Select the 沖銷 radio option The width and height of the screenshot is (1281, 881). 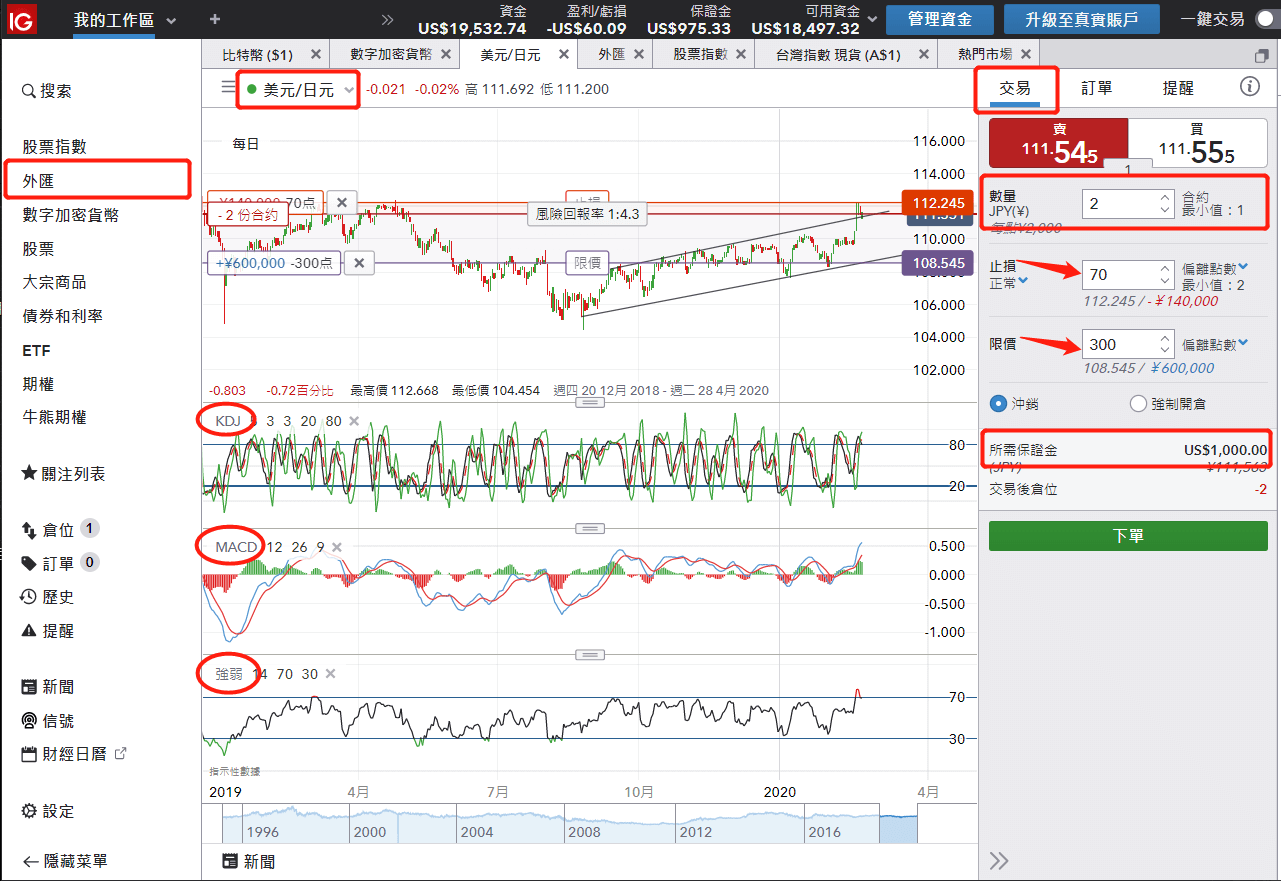[998, 404]
